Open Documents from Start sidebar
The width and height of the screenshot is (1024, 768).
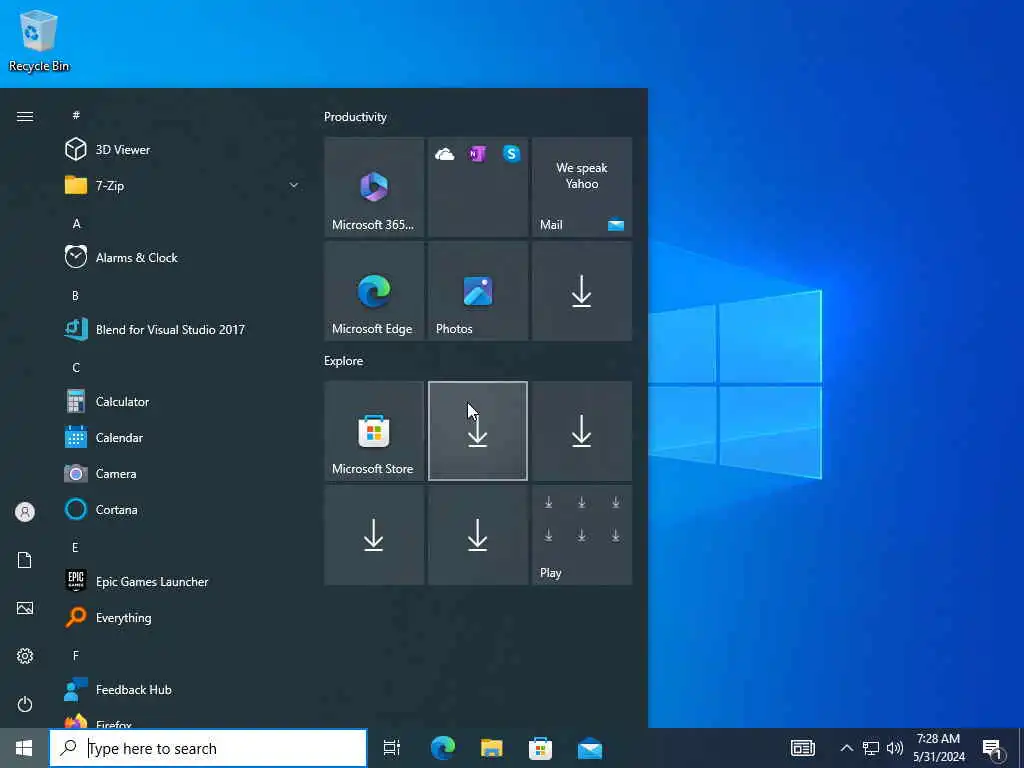[25, 560]
